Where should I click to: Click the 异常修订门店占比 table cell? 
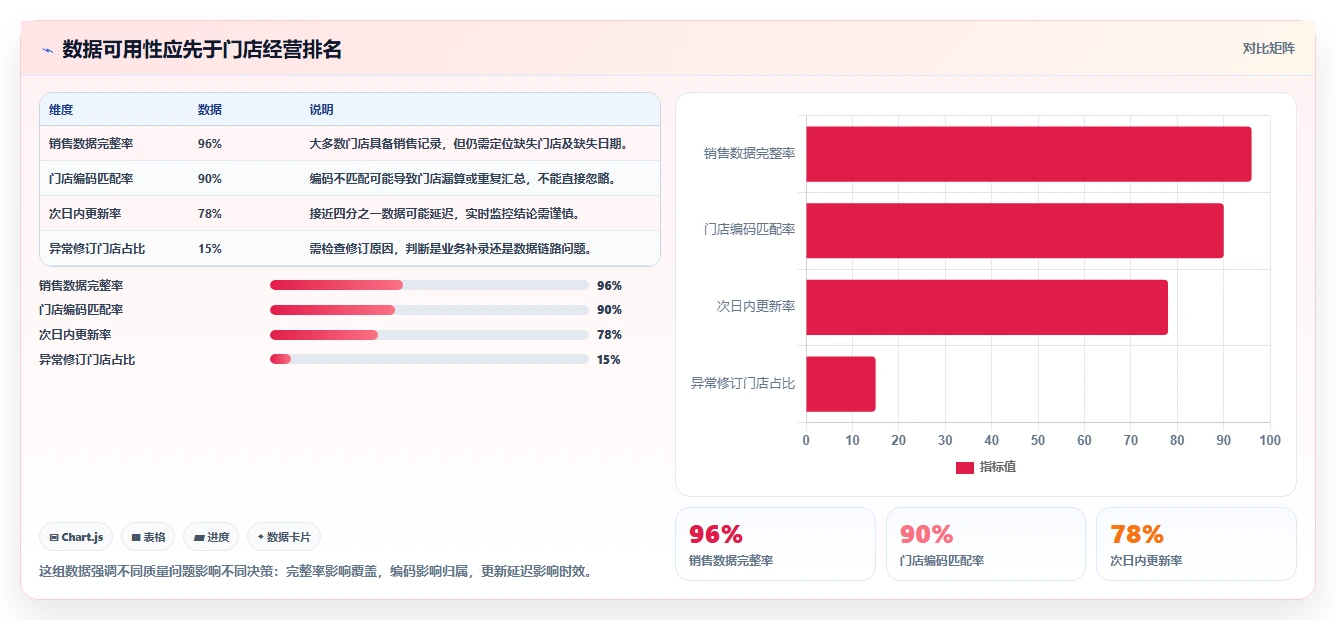(97, 249)
